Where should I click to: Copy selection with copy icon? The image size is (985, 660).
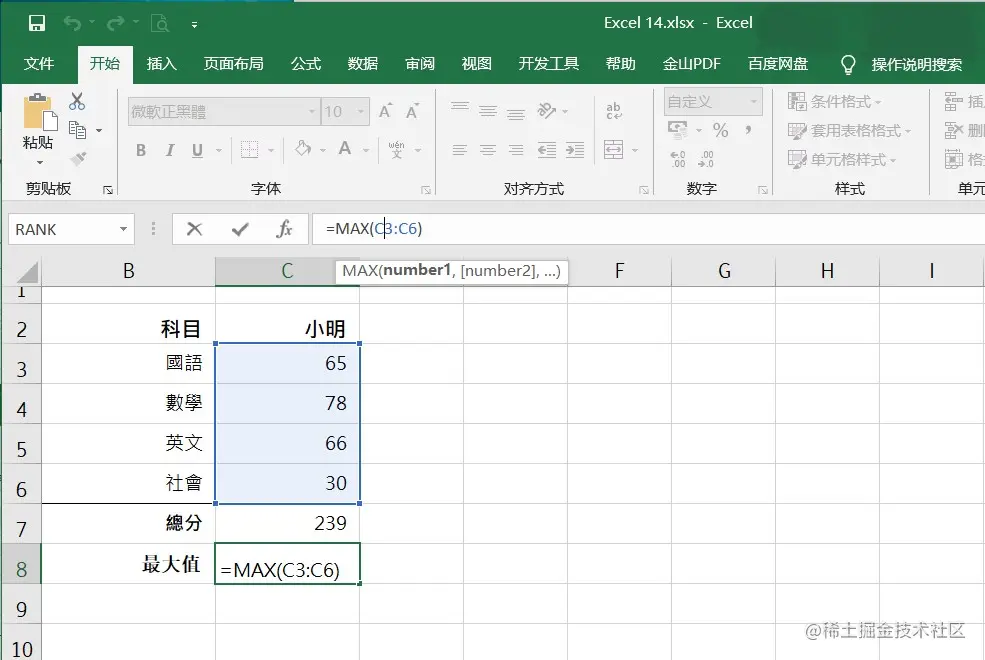78,130
